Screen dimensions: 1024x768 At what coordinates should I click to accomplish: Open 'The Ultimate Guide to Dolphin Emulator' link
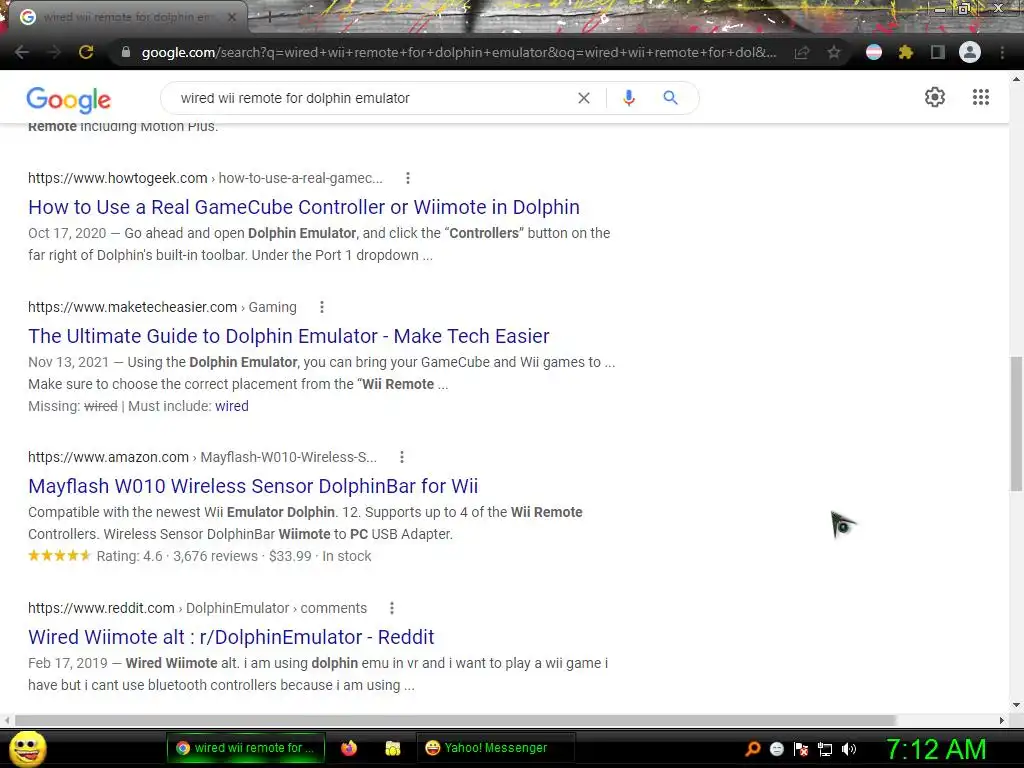tap(289, 336)
